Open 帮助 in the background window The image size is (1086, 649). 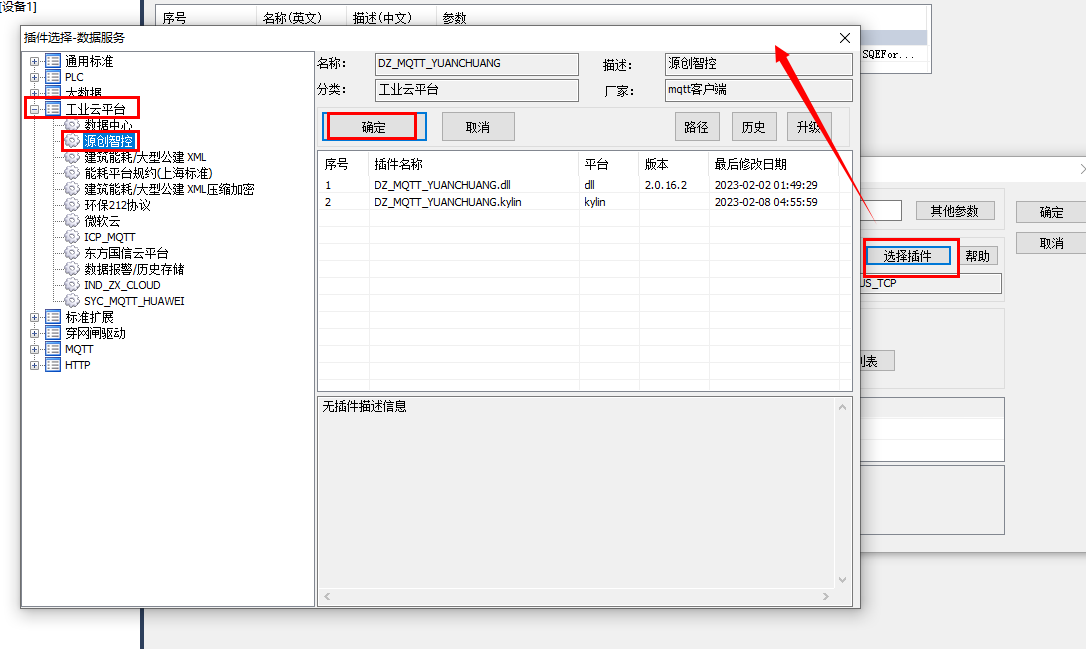(978, 256)
